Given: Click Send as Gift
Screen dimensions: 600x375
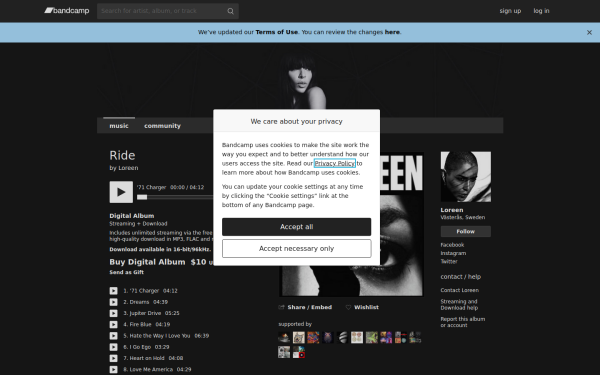Looking at the screenshot, I should [x=127, y=272].
